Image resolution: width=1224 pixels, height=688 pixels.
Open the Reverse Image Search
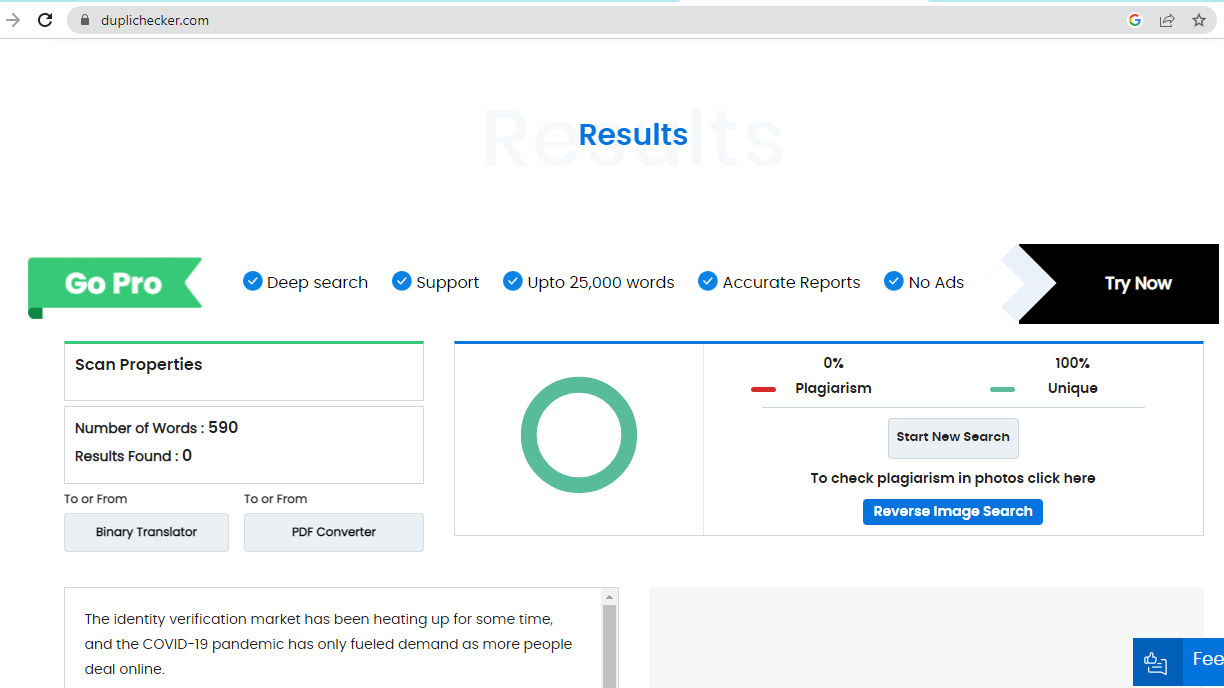click(953, 512)
